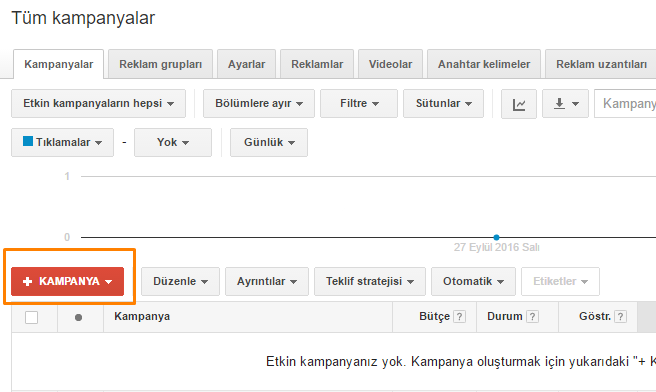Open the Tıklamalar metric dropdown

click(62, 142)
